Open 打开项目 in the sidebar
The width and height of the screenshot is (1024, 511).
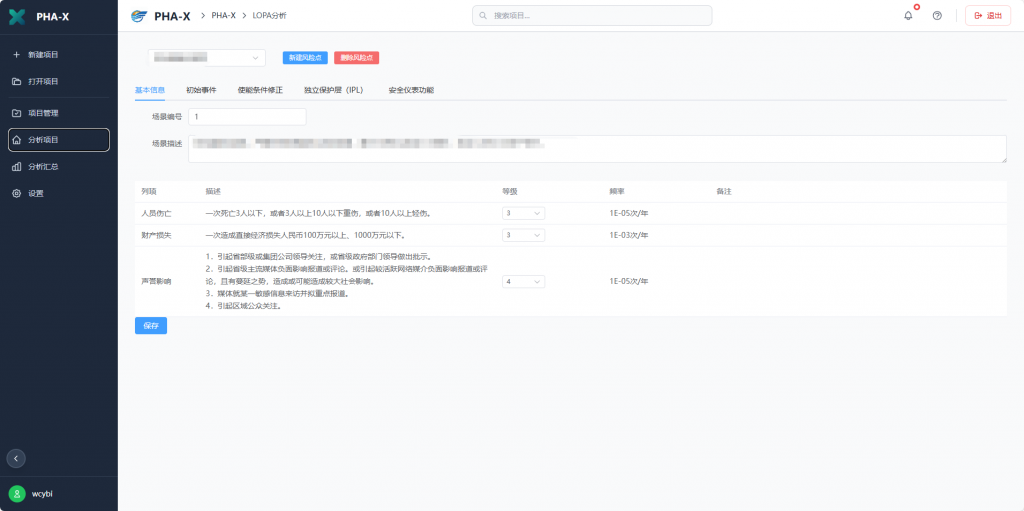43,81
